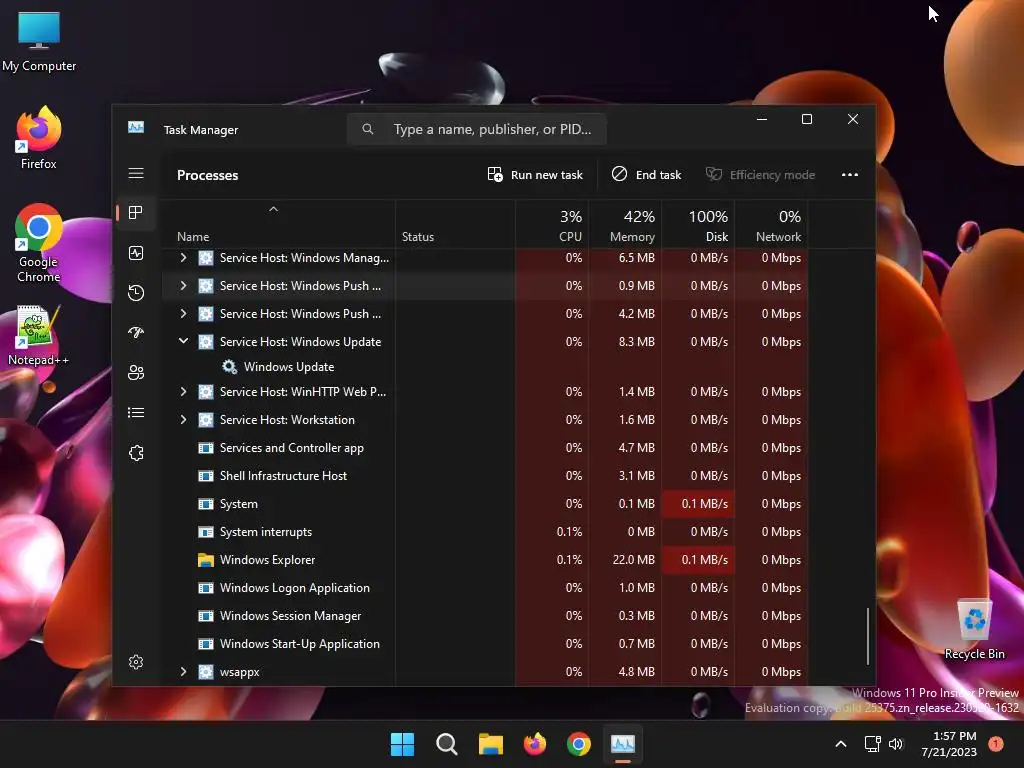Open the volume icon in system tray

896,744
